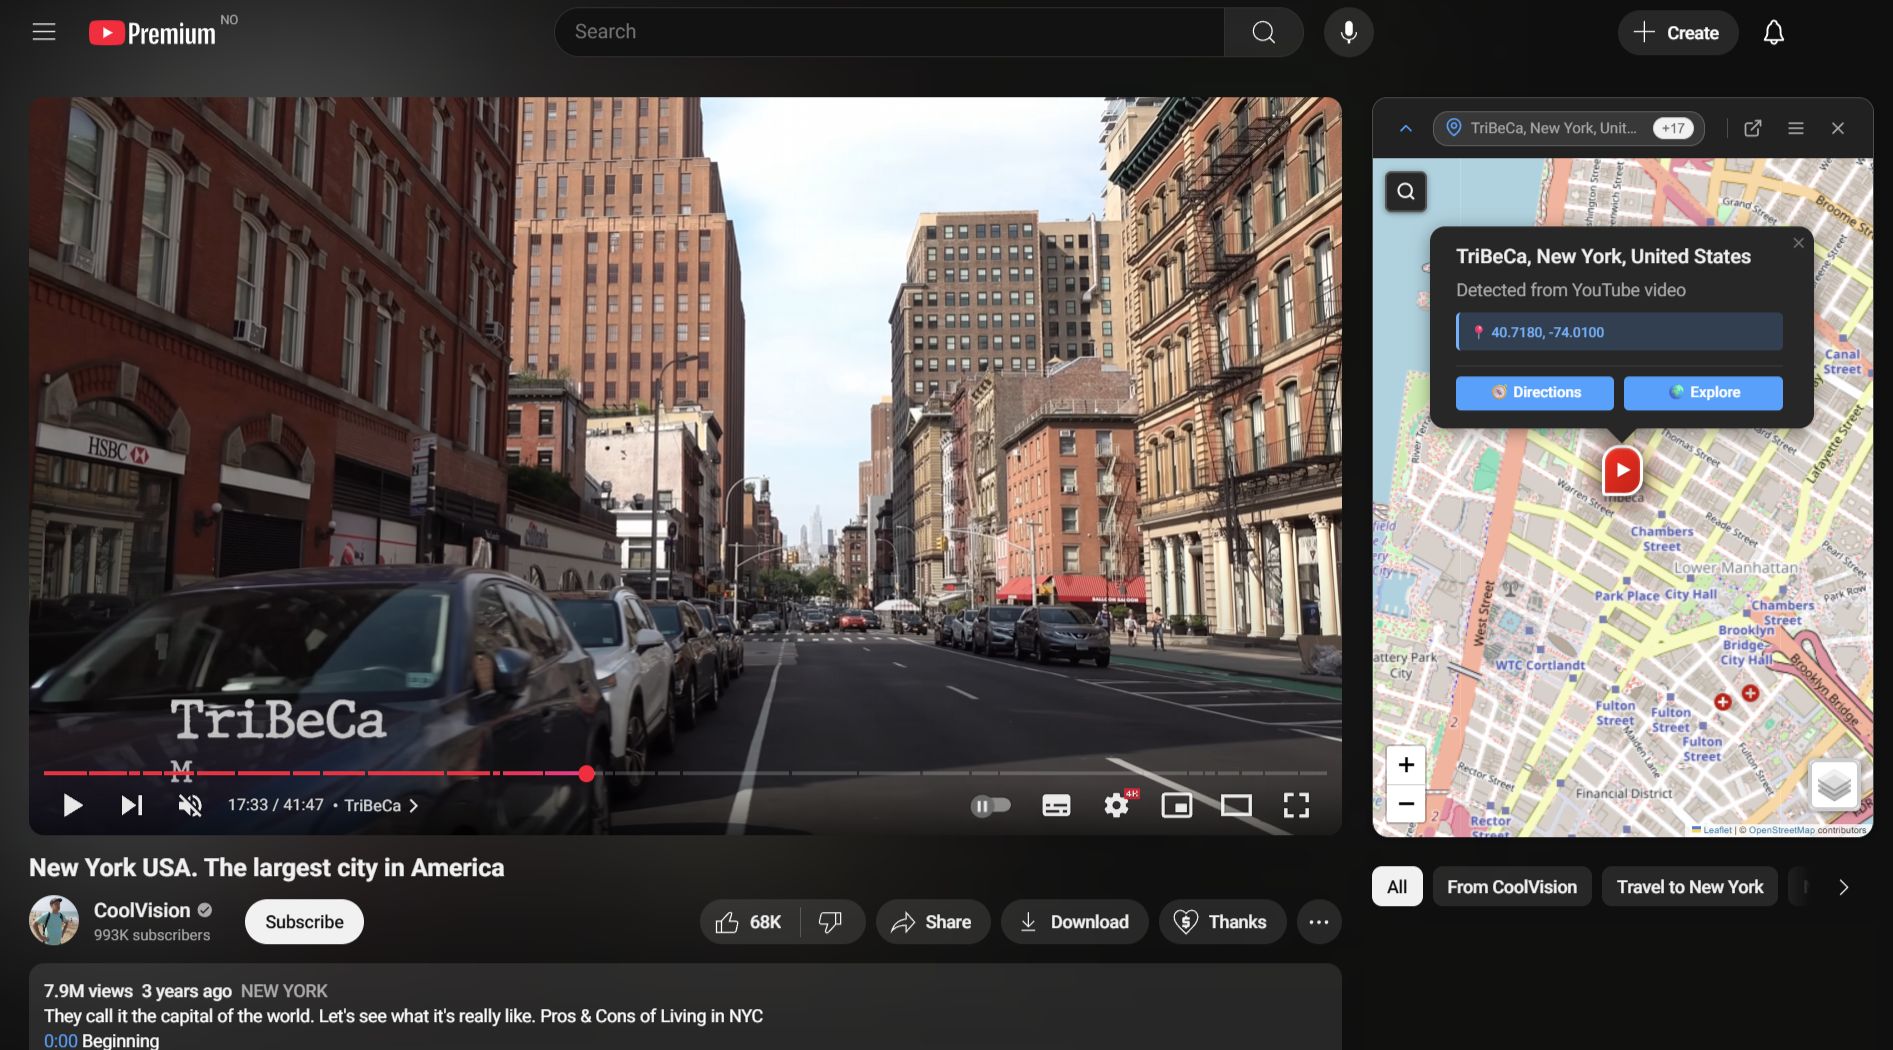The height and width of the screenshot is (1050, 1893).
Task: Open notifications bell
Action: (1773, 32)
